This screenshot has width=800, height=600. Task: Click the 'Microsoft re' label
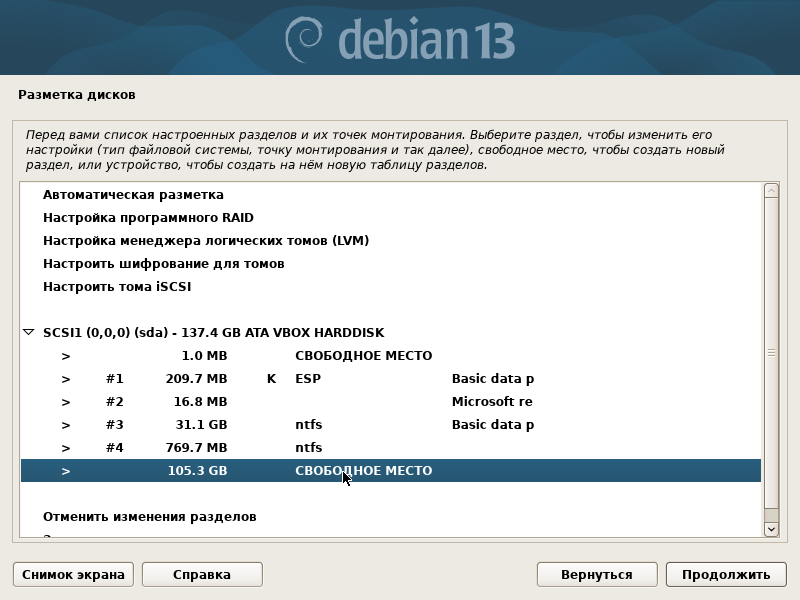(492, 402)
